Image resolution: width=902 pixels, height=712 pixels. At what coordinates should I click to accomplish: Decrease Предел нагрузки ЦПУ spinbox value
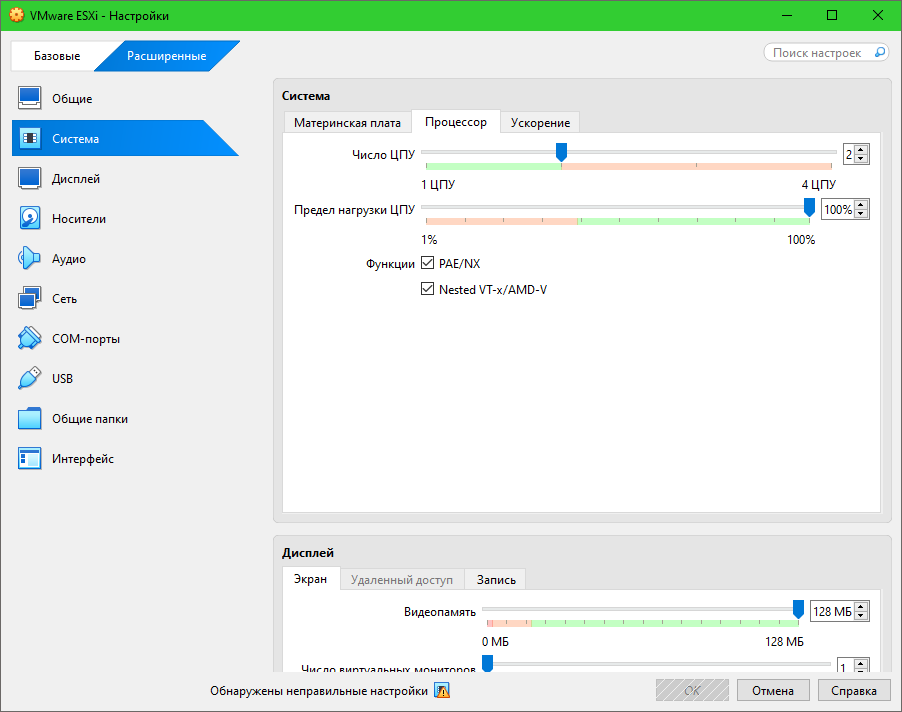pyautogui.click(x=862, y=214)
